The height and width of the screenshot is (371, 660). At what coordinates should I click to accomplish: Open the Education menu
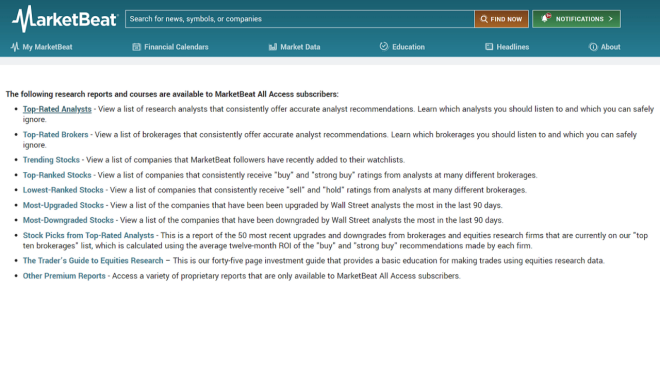click(x=402, y=47)
